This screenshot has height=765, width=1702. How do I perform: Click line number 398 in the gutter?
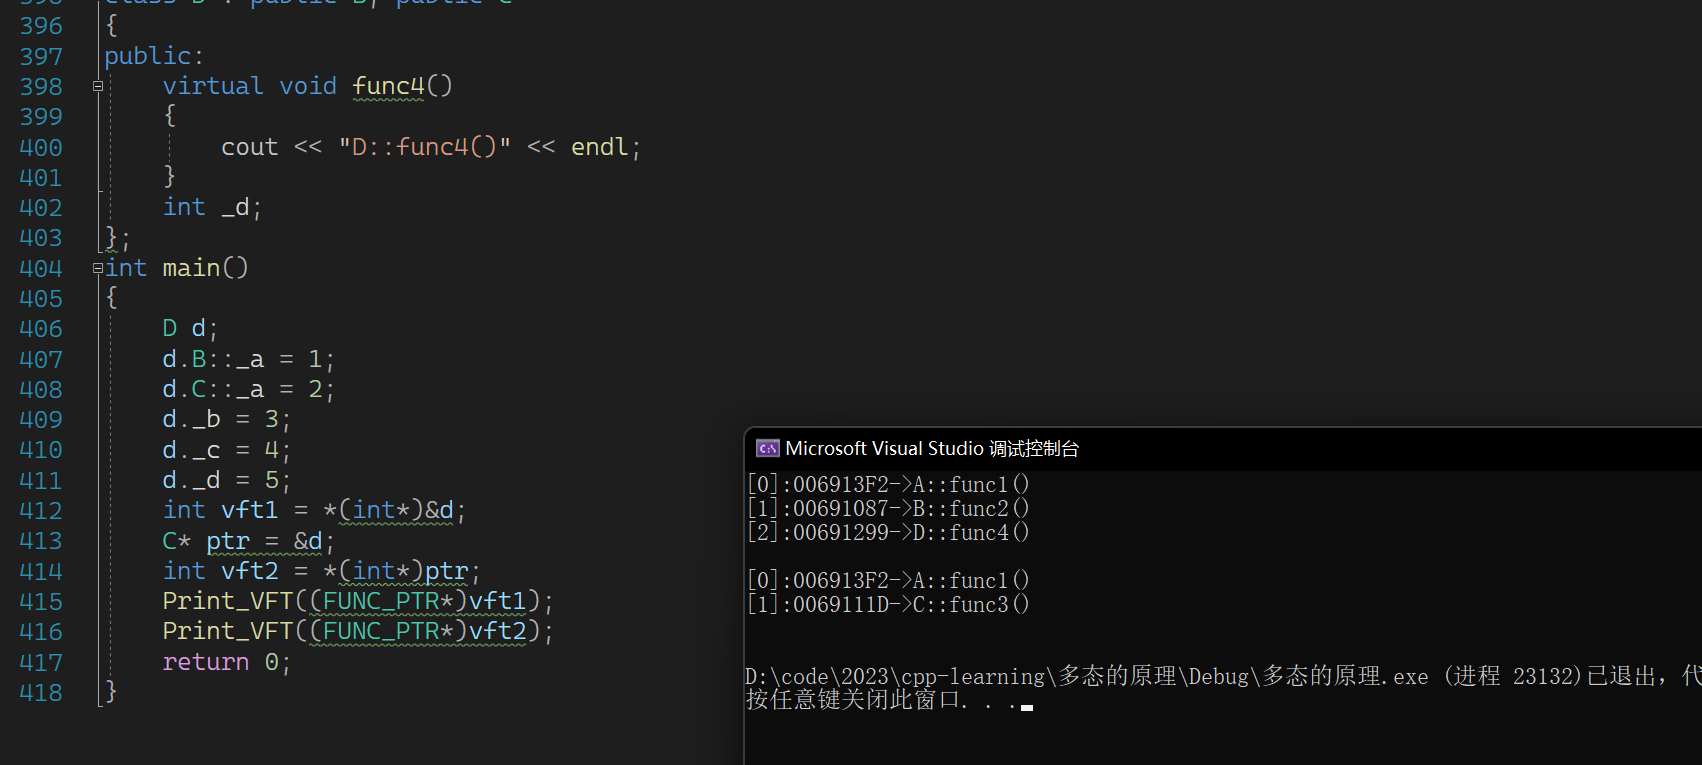coord(41,87)
